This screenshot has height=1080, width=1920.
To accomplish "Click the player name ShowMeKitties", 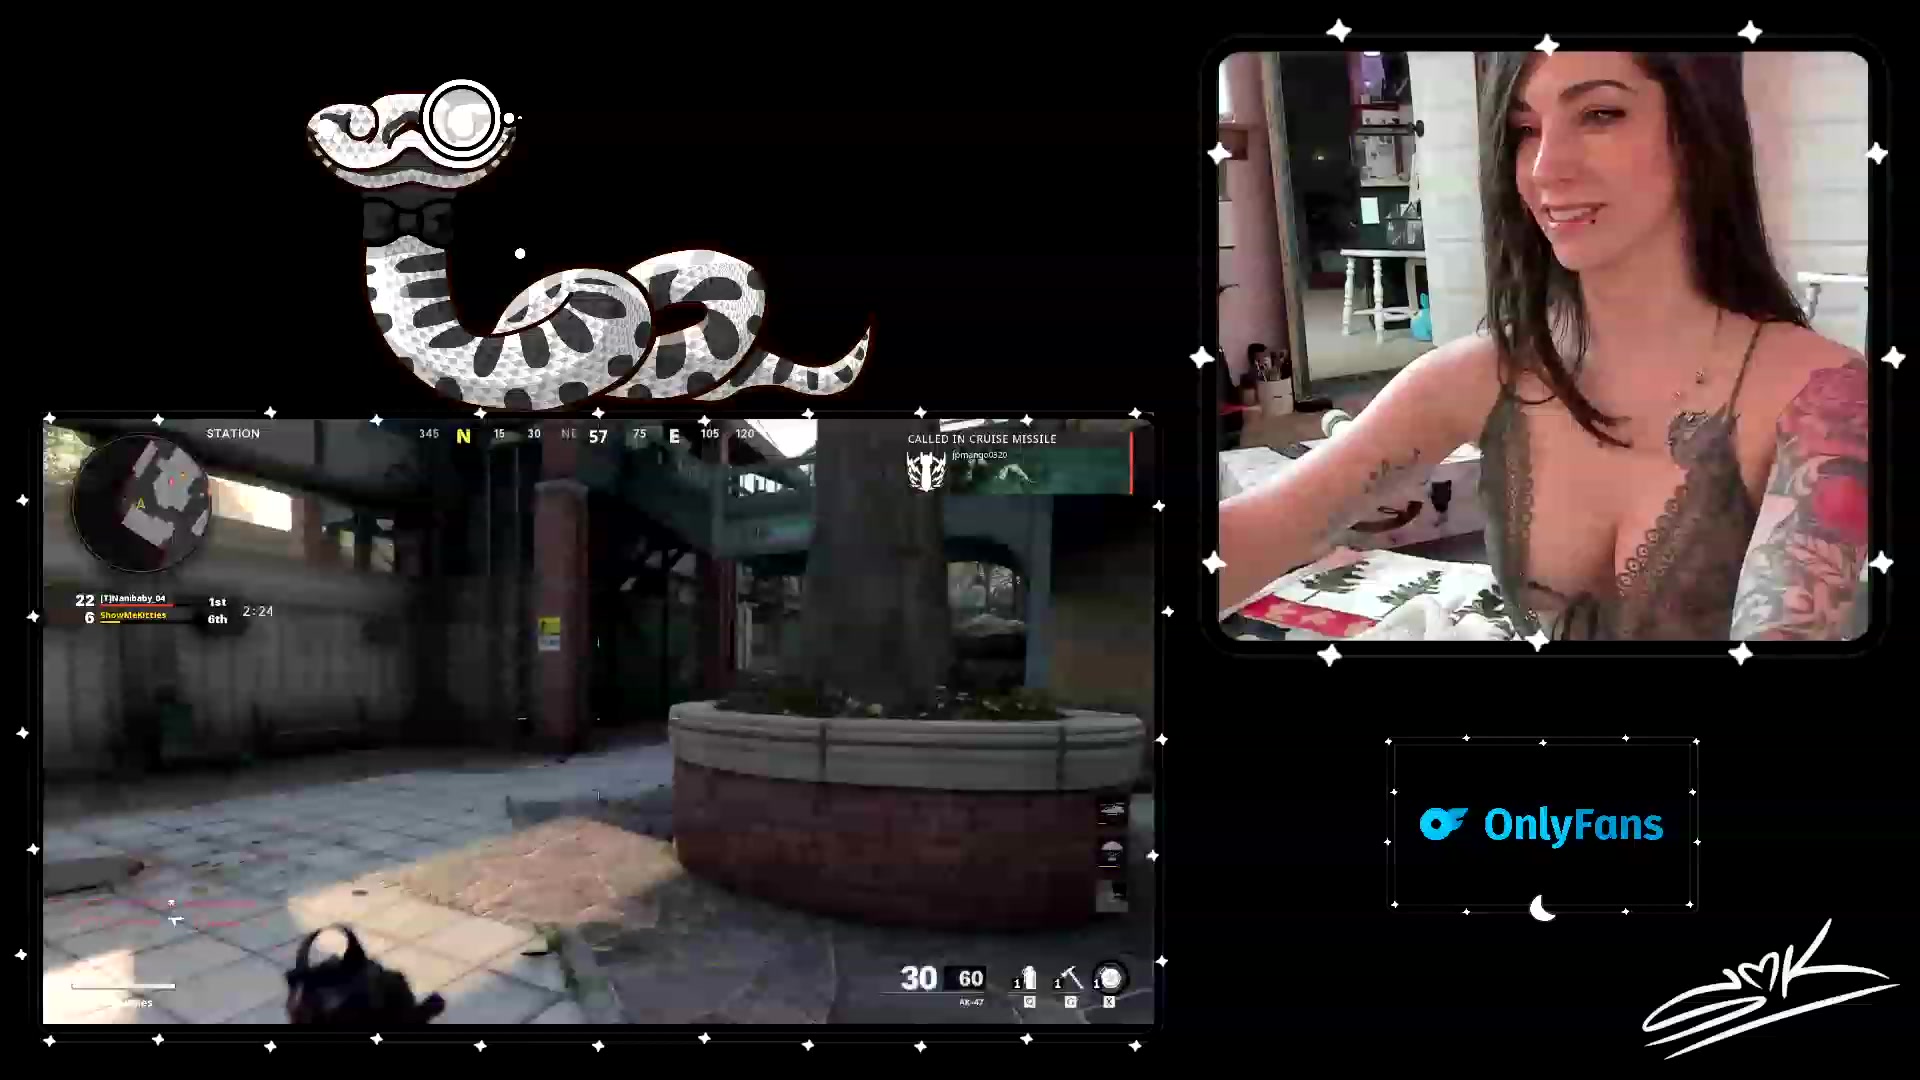I will click(133, 615).
